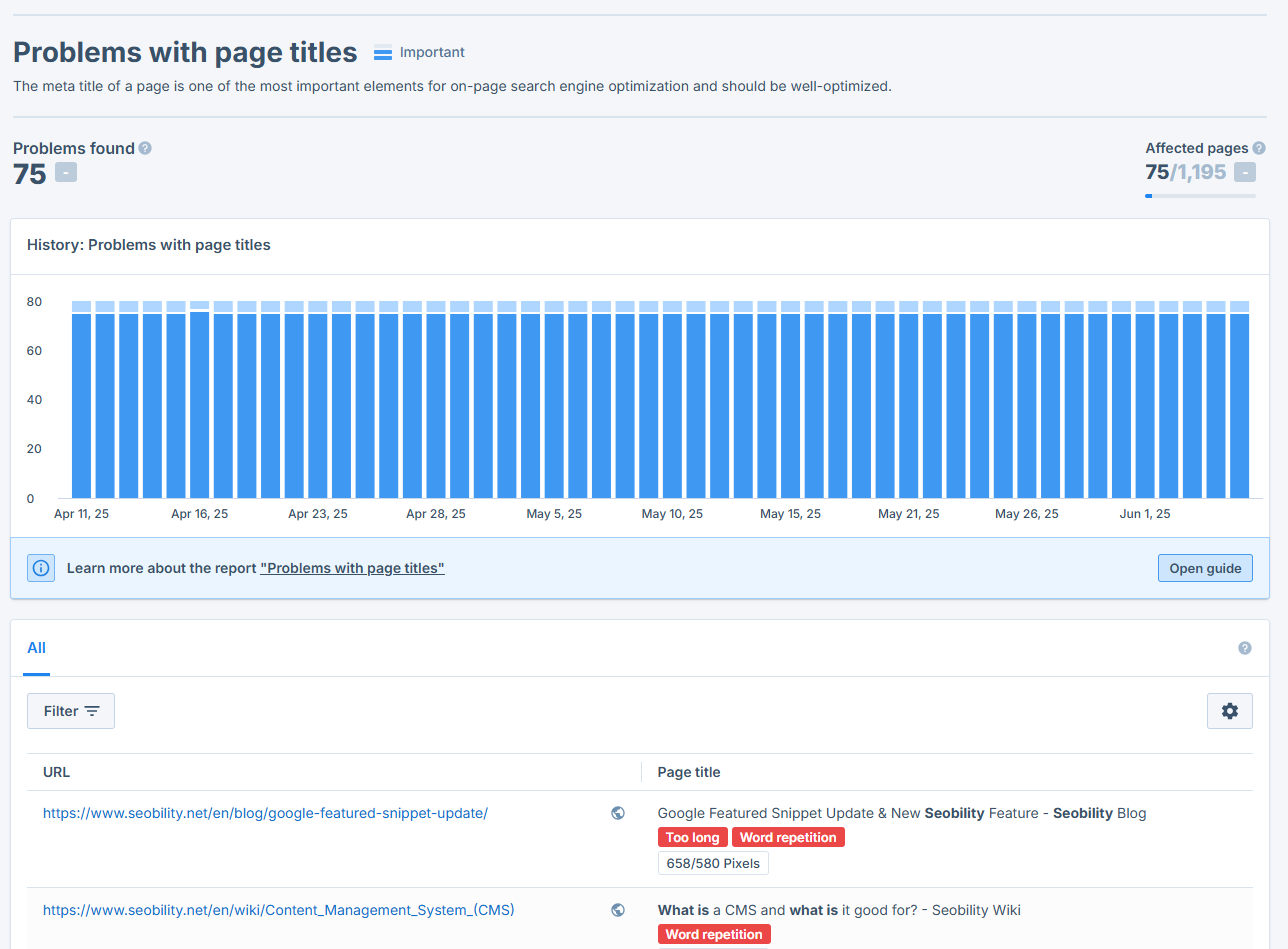Click the question mark icon right of the tabs
The height and width of the screenshot is (949, 1288).
[x=1244, y=648]
